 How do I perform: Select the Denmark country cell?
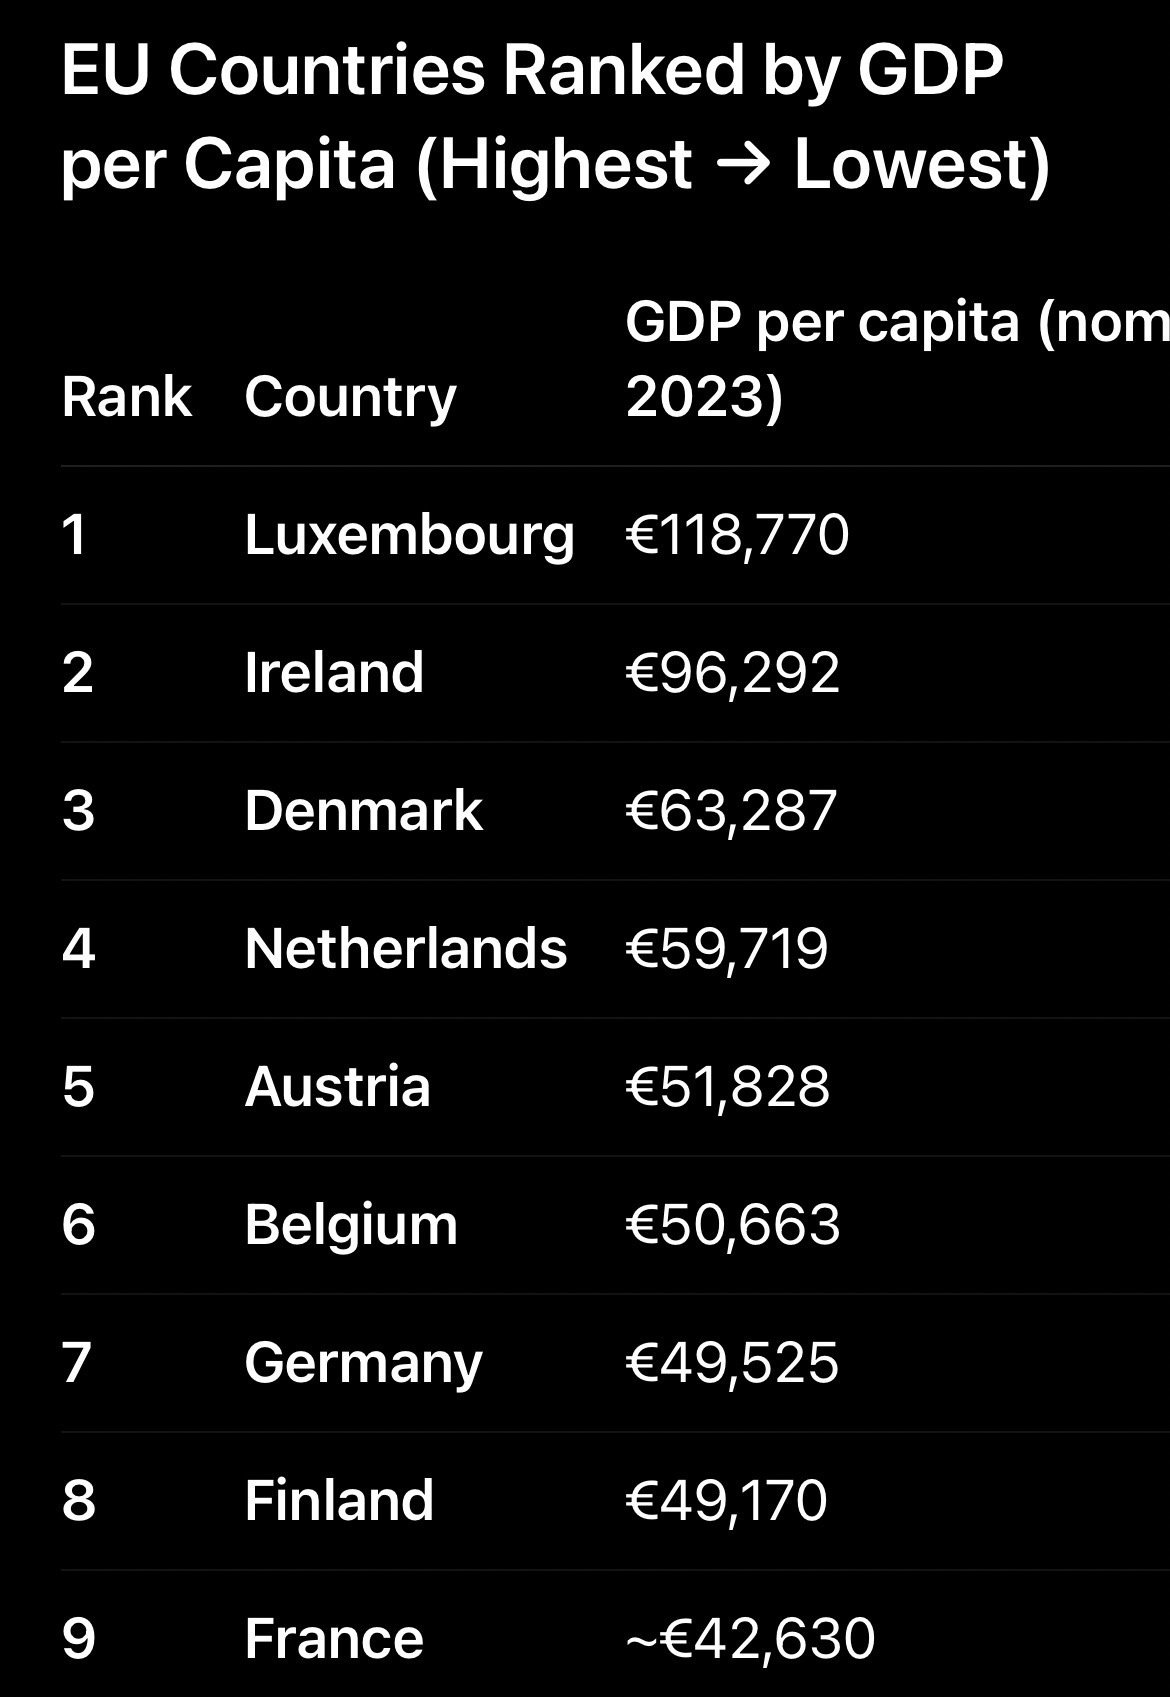click(363, 811)
